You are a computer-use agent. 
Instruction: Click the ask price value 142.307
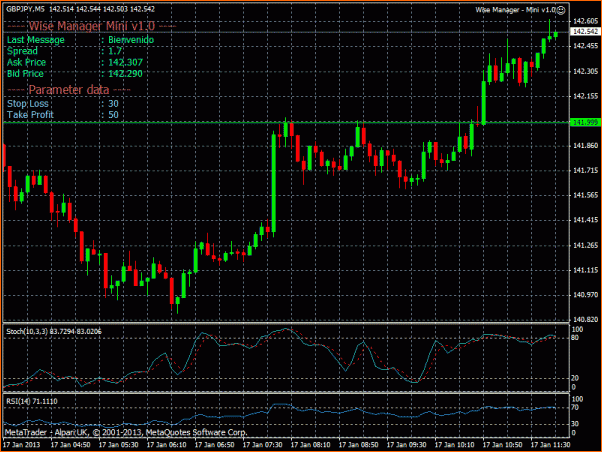(125, 62)
